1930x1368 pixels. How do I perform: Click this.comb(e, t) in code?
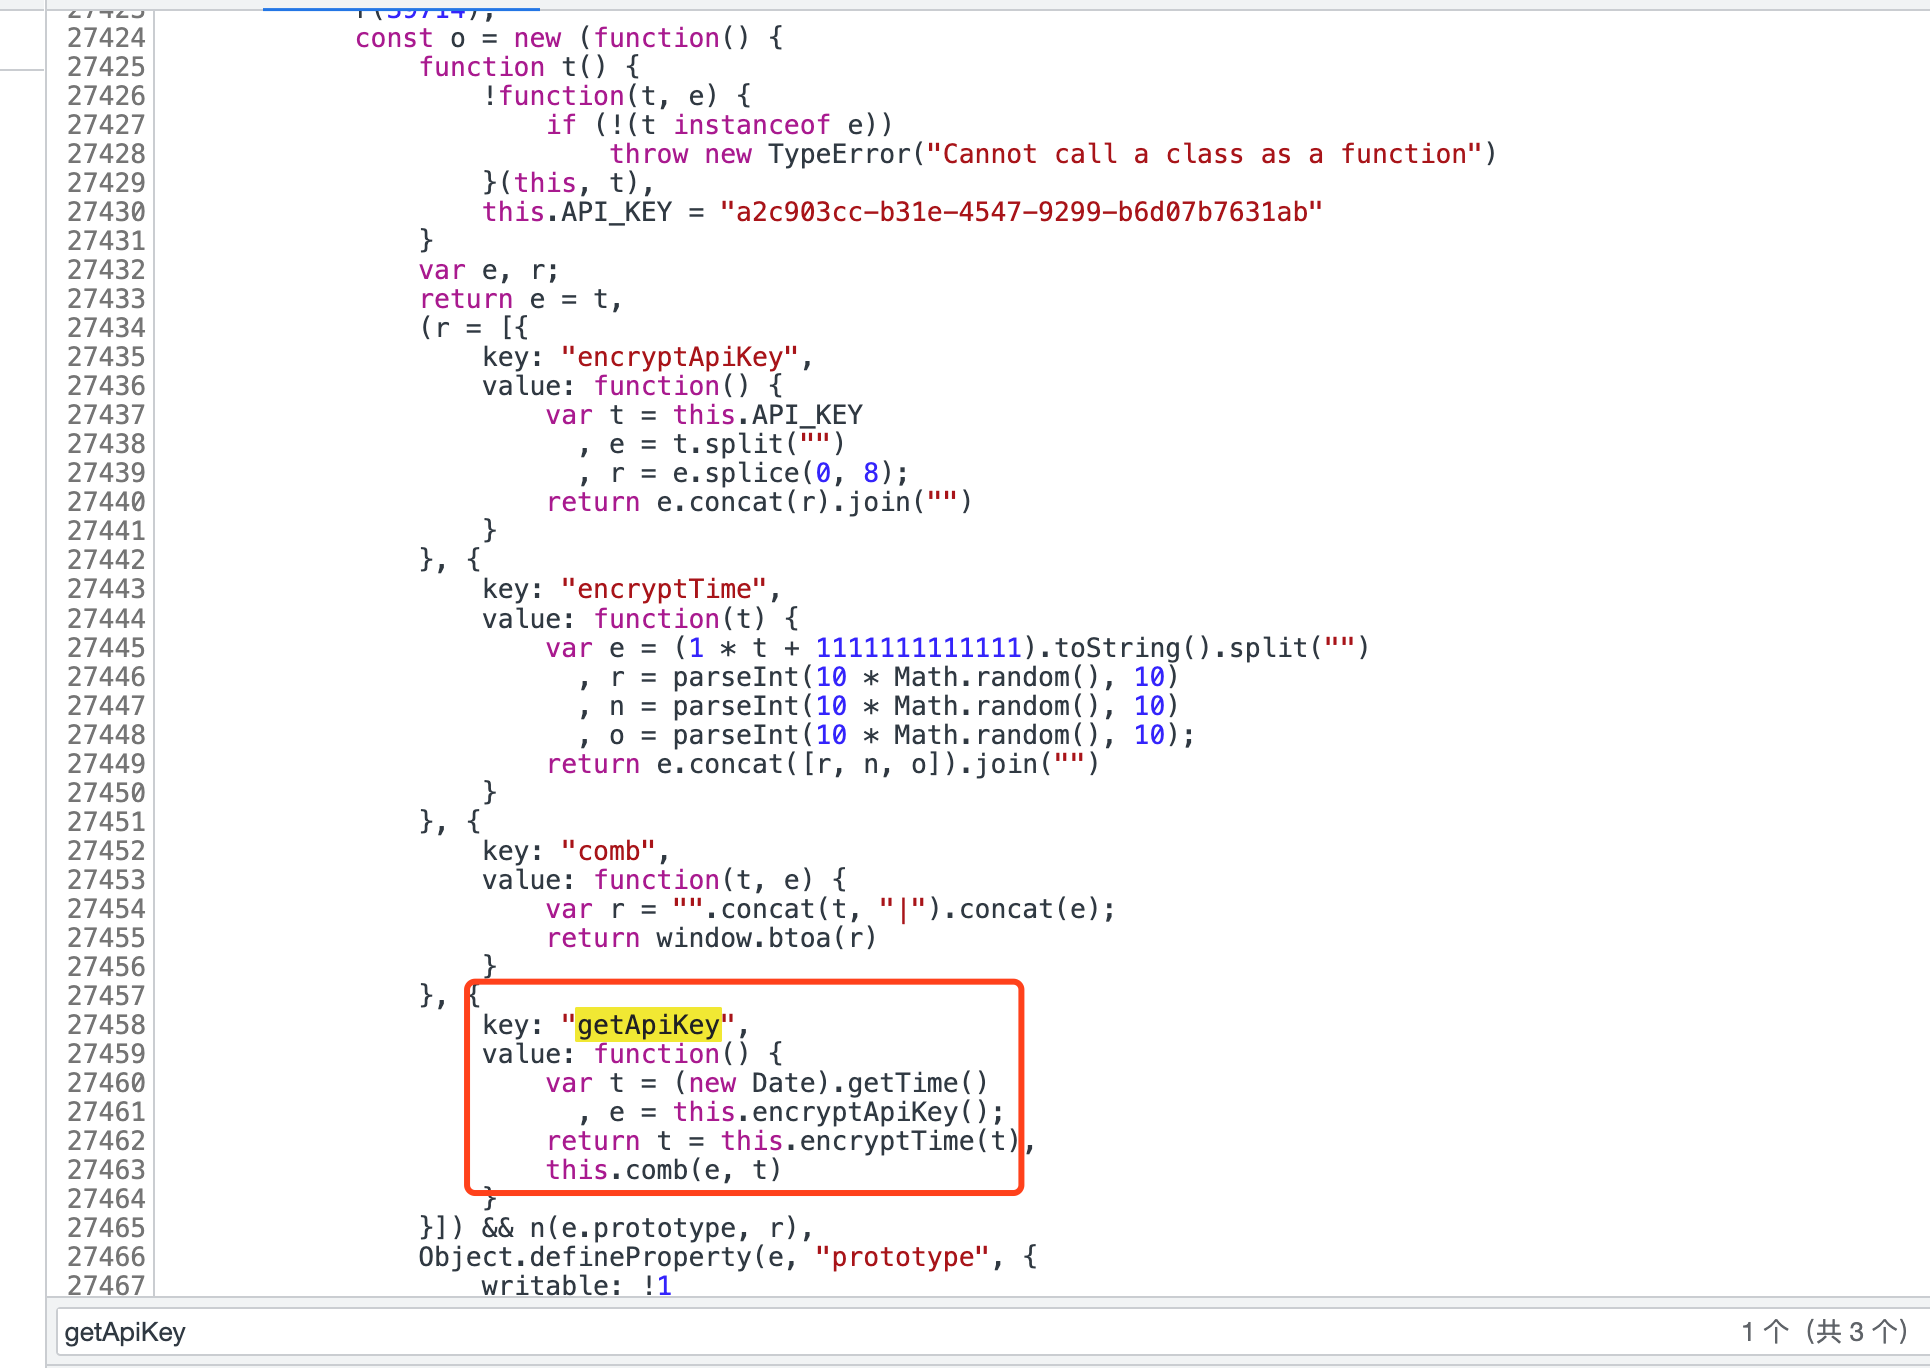pyautogui.click(x=663, y=1170)
